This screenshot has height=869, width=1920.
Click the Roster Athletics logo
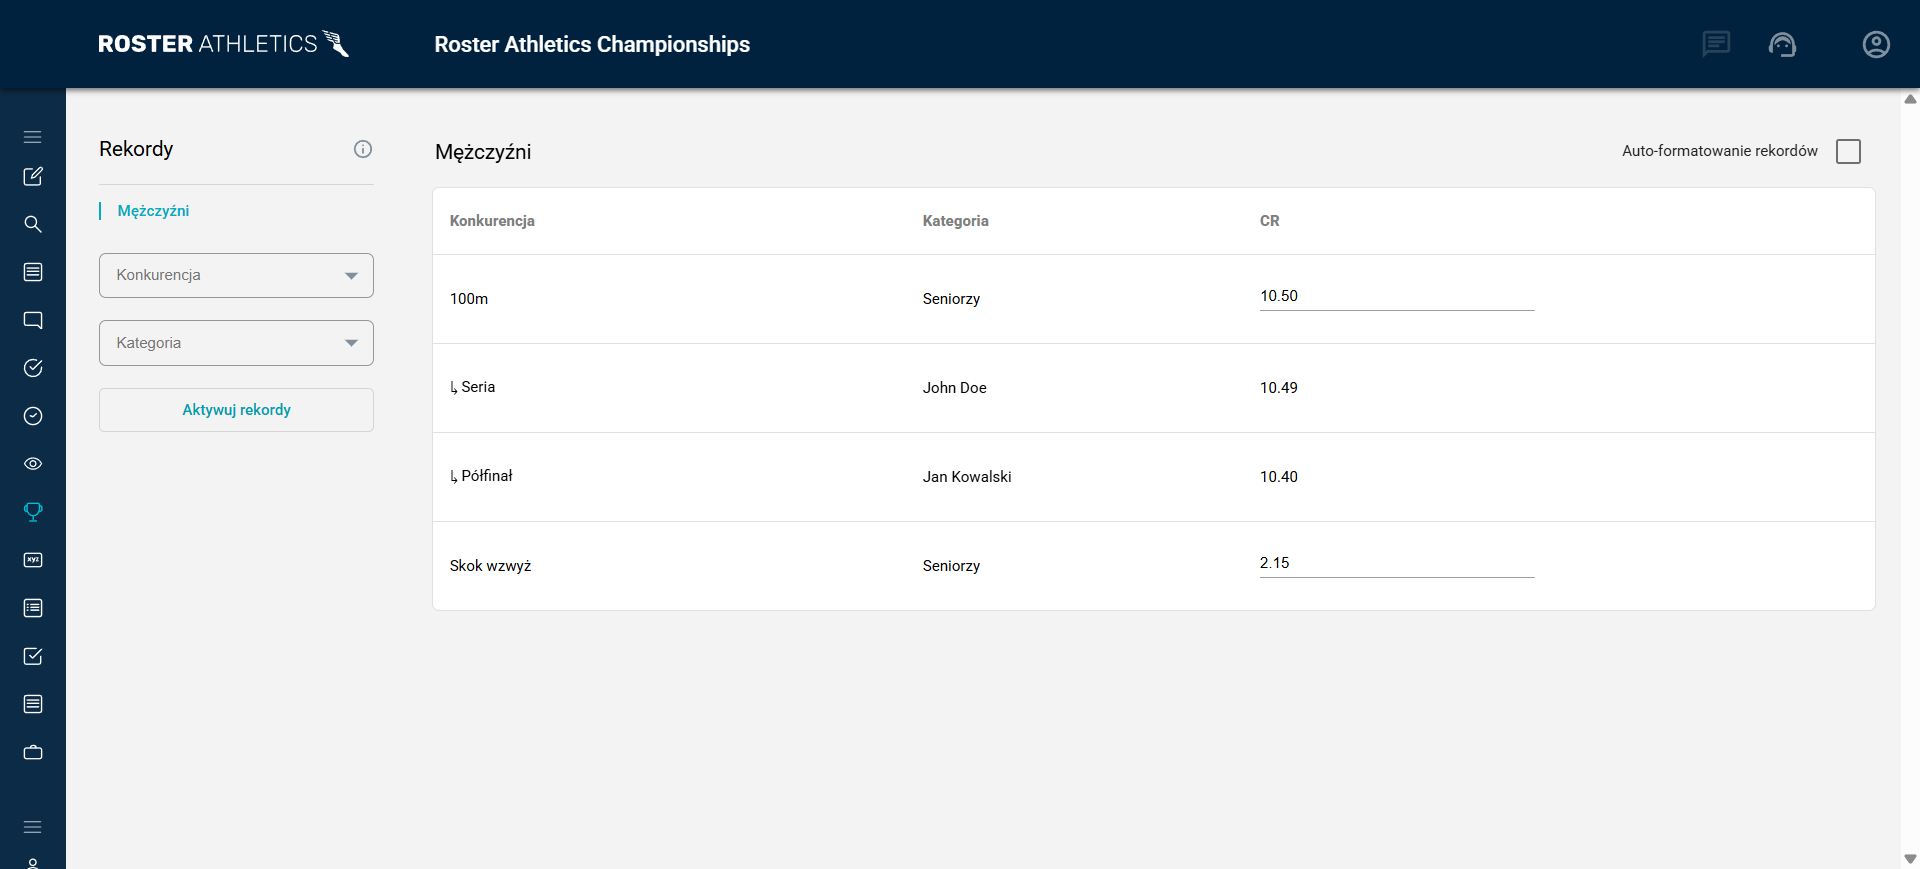[x=224, y=44]
